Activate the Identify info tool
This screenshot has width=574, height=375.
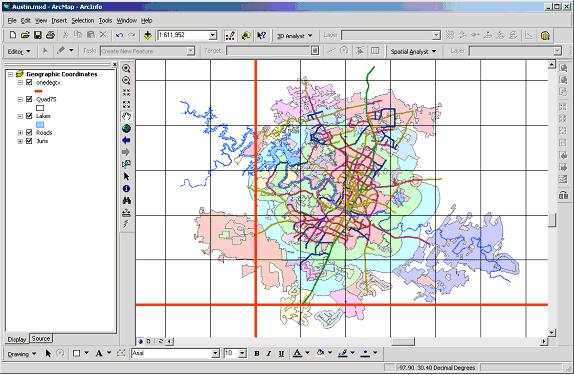[x=126, y=189]
